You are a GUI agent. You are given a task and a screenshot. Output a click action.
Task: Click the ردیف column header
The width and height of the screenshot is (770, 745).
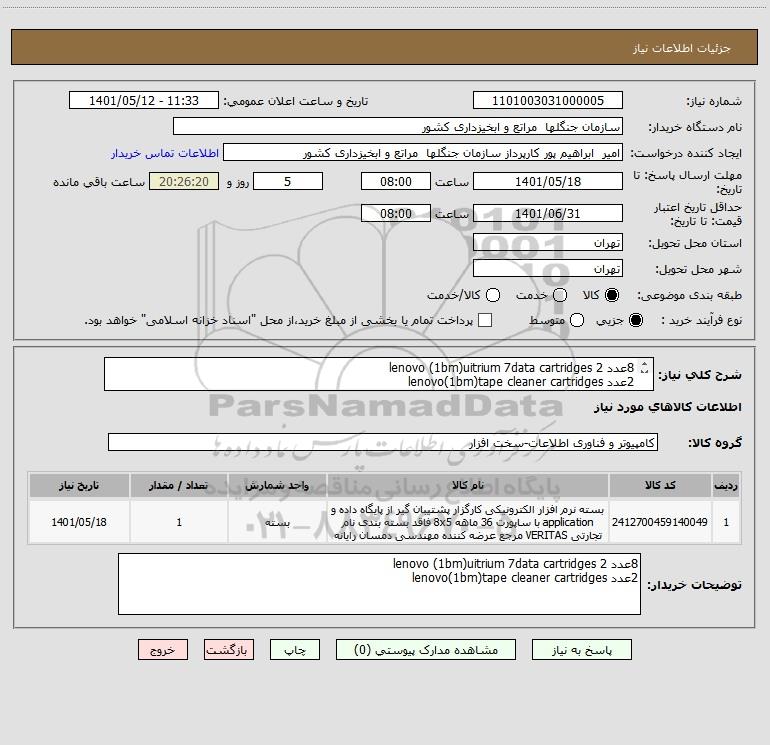[x=726, y=485]
